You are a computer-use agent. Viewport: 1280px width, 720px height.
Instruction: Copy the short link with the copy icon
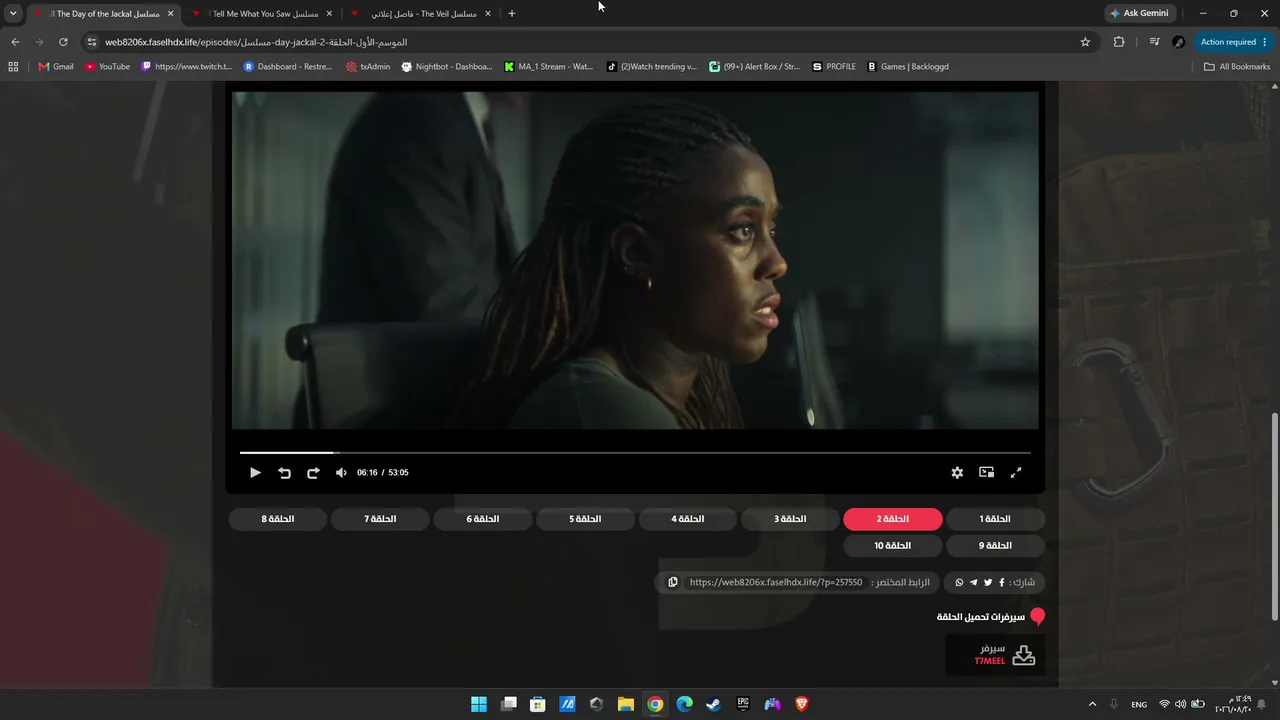(673, 582)
